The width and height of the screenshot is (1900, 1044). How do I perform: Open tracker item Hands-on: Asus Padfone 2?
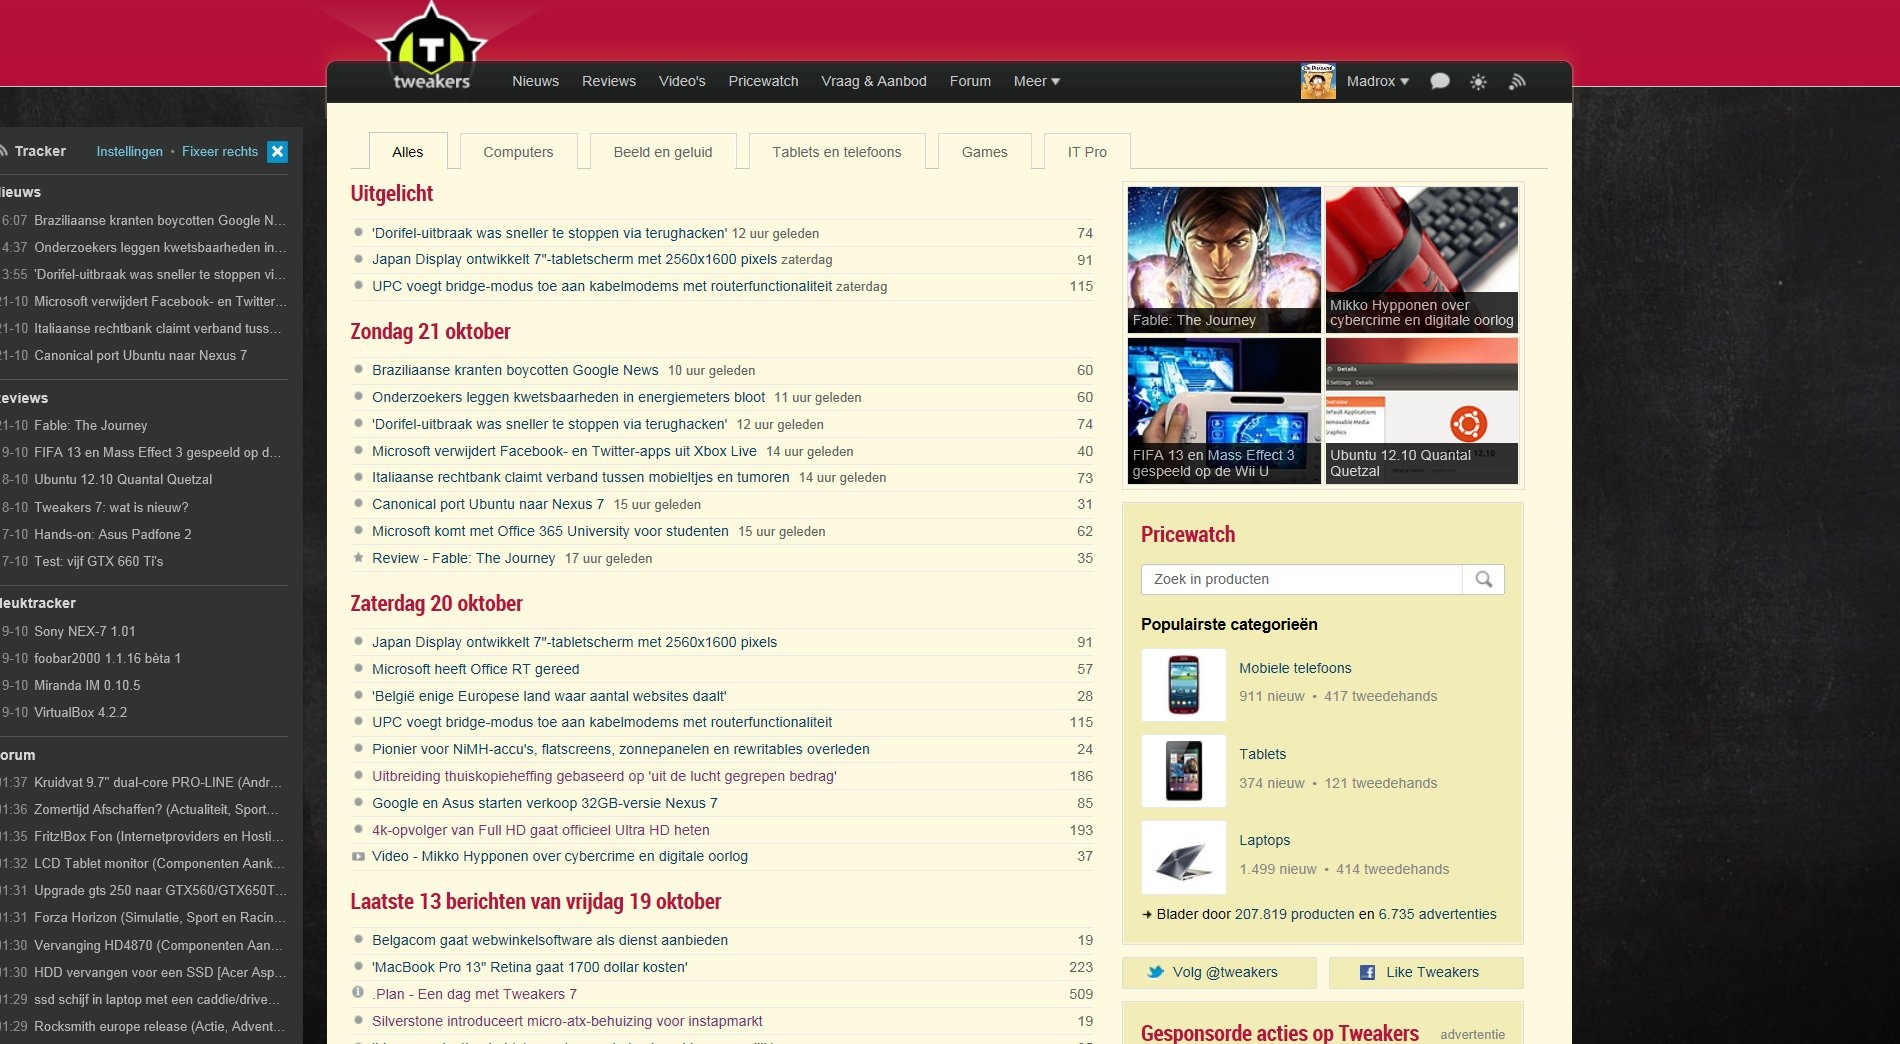[x=113, y=534]
